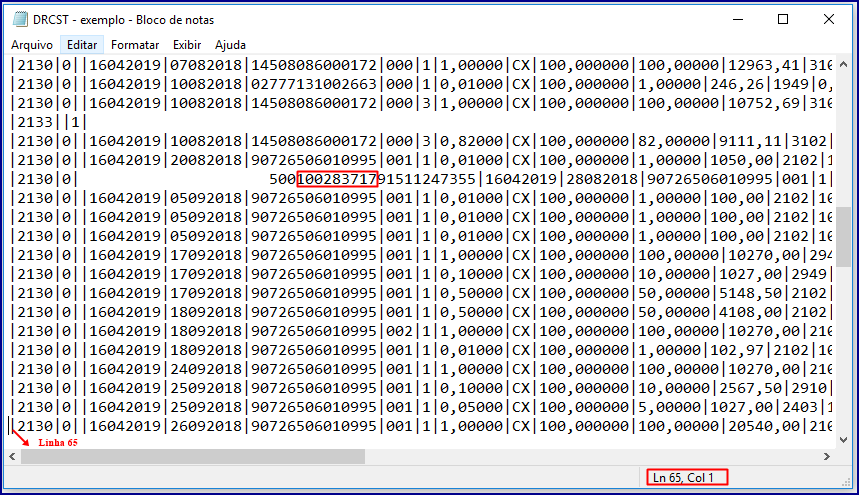Click the Notepad icon in title bar

pos(20,19)
